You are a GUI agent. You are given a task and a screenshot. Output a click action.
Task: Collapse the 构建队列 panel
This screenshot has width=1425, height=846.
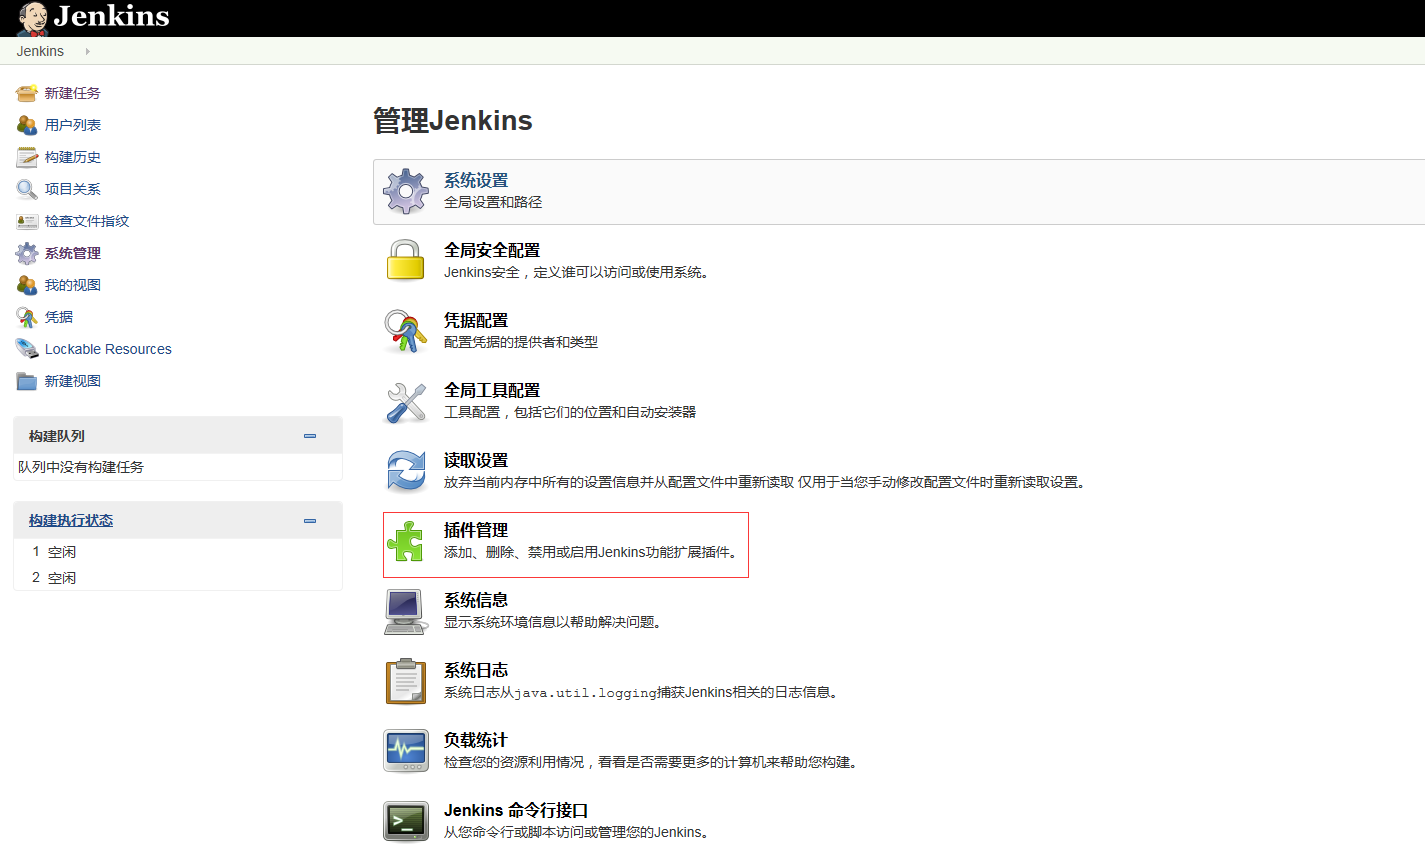(310, 436)
